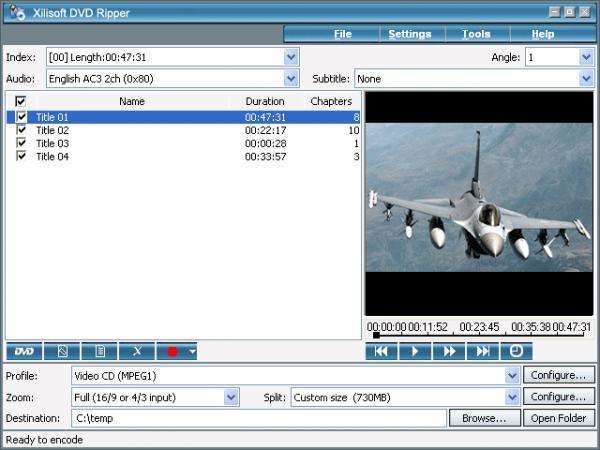The image size is (600, 450).
Task: Expand the Zoom dropdown
Action: pyautogui.click(x=231, y=397)
